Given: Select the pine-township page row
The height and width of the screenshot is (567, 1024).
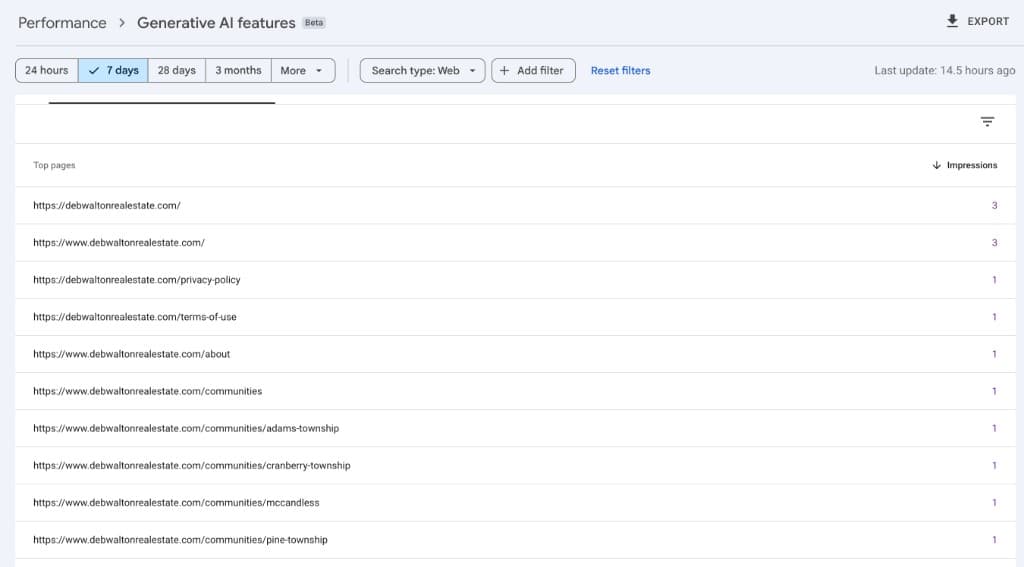Looking at the screenshot, I should tap(515, 540).
